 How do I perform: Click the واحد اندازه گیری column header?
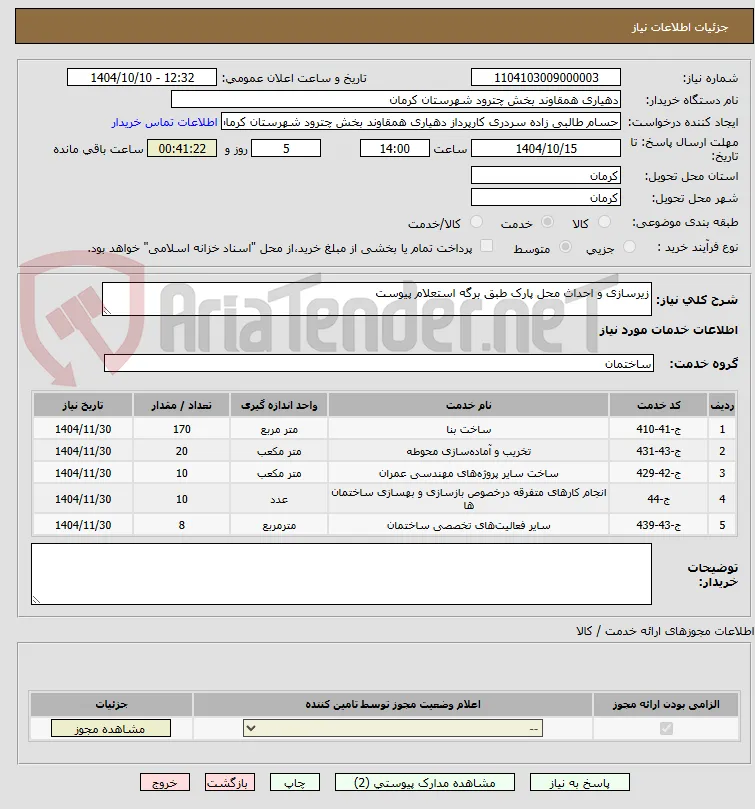click(x=279, y=405)
